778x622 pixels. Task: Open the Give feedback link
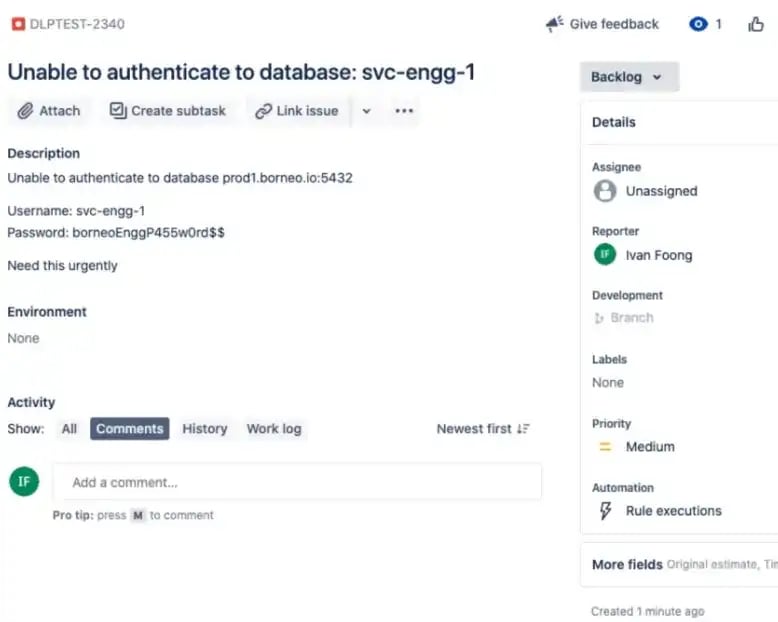pyautogui.click(x=614, y=24)
